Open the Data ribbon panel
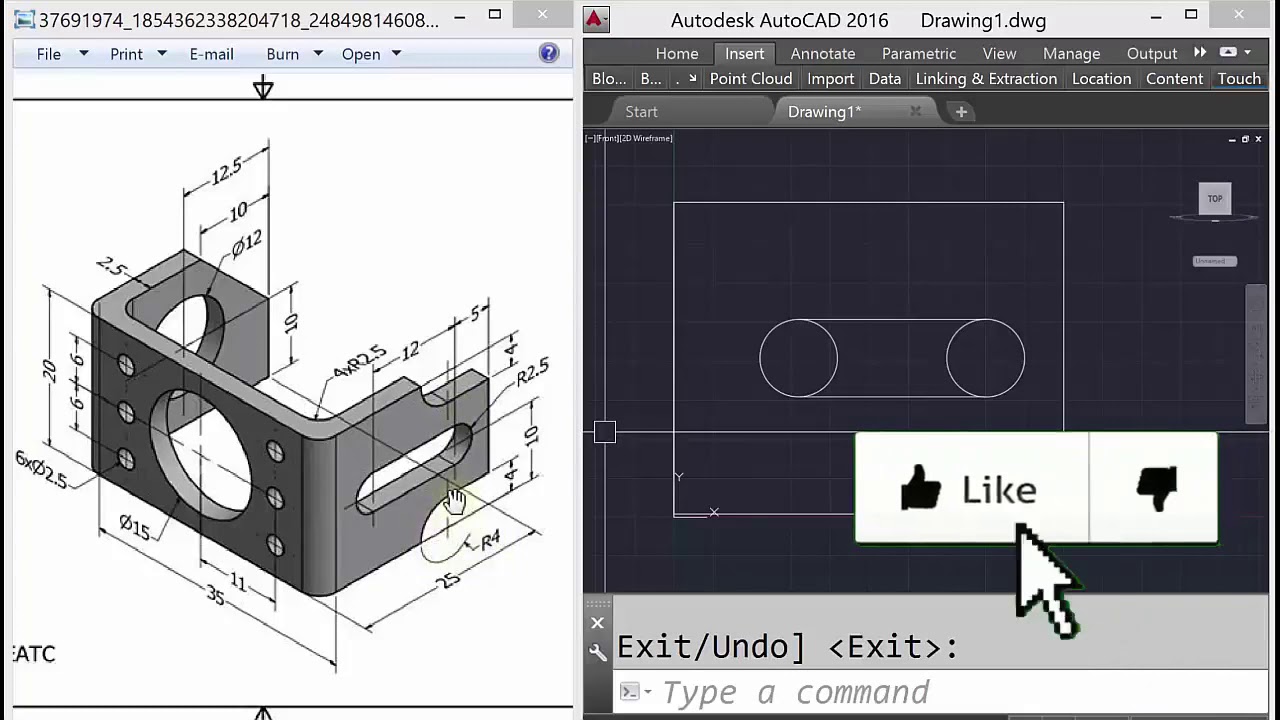1280x720 pixels. 885,79
